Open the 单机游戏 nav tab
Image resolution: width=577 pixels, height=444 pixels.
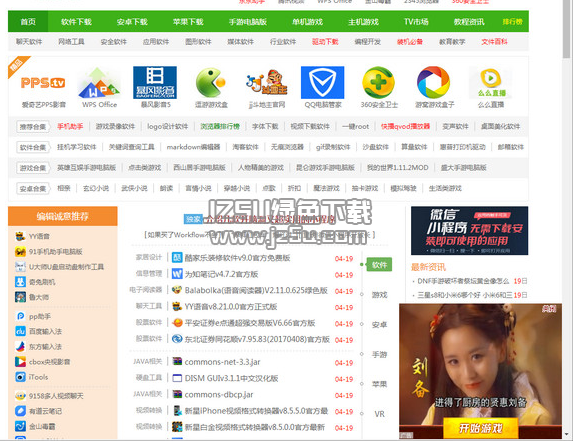pyautogui.click(x=307, y=22)
